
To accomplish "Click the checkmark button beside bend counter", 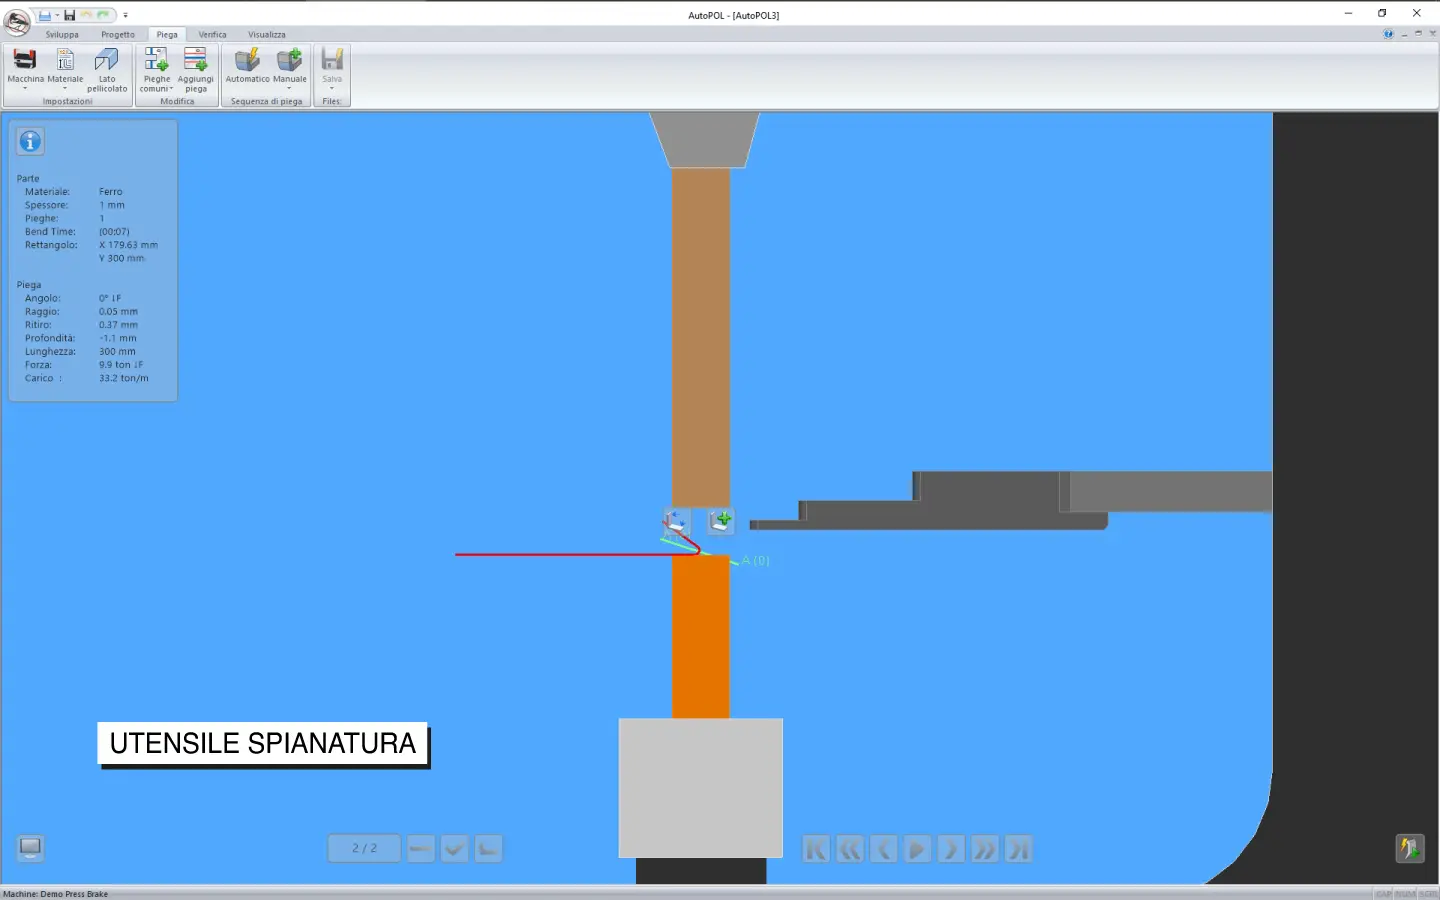I will coord(455,849).
